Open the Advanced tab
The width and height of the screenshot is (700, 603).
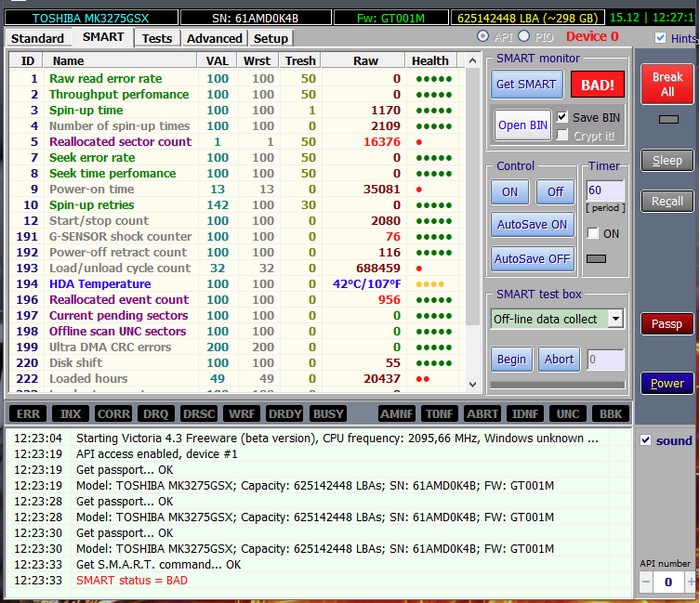[x=214, y=38]
